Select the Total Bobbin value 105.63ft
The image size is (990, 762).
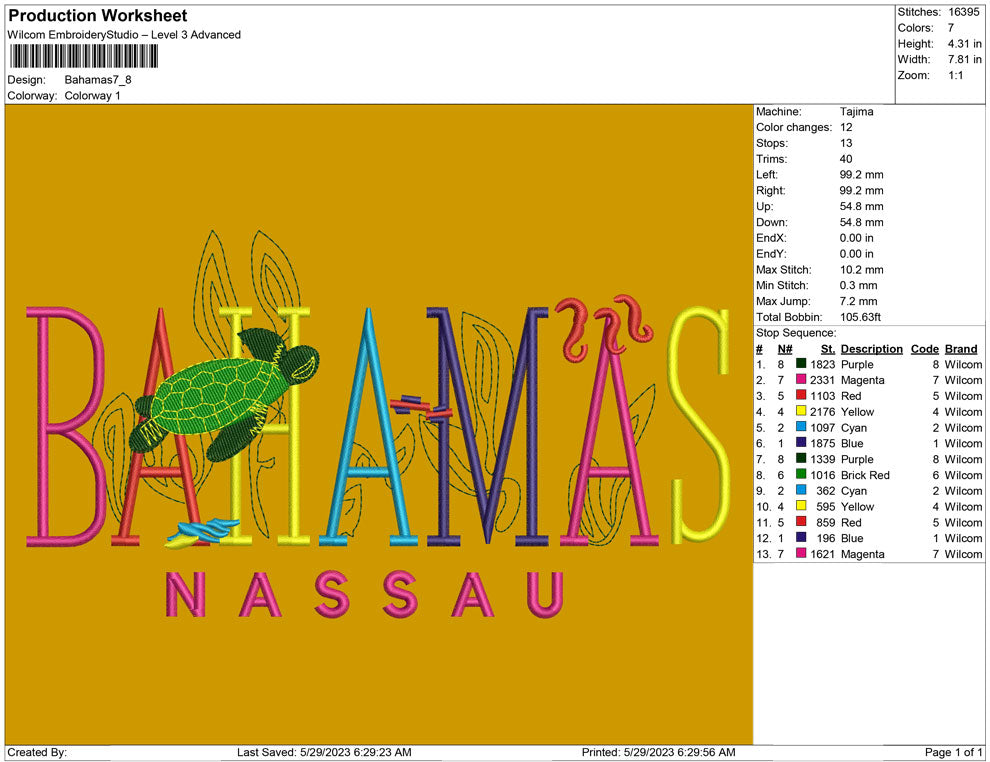pyautogui.click(x=860, y=317)
